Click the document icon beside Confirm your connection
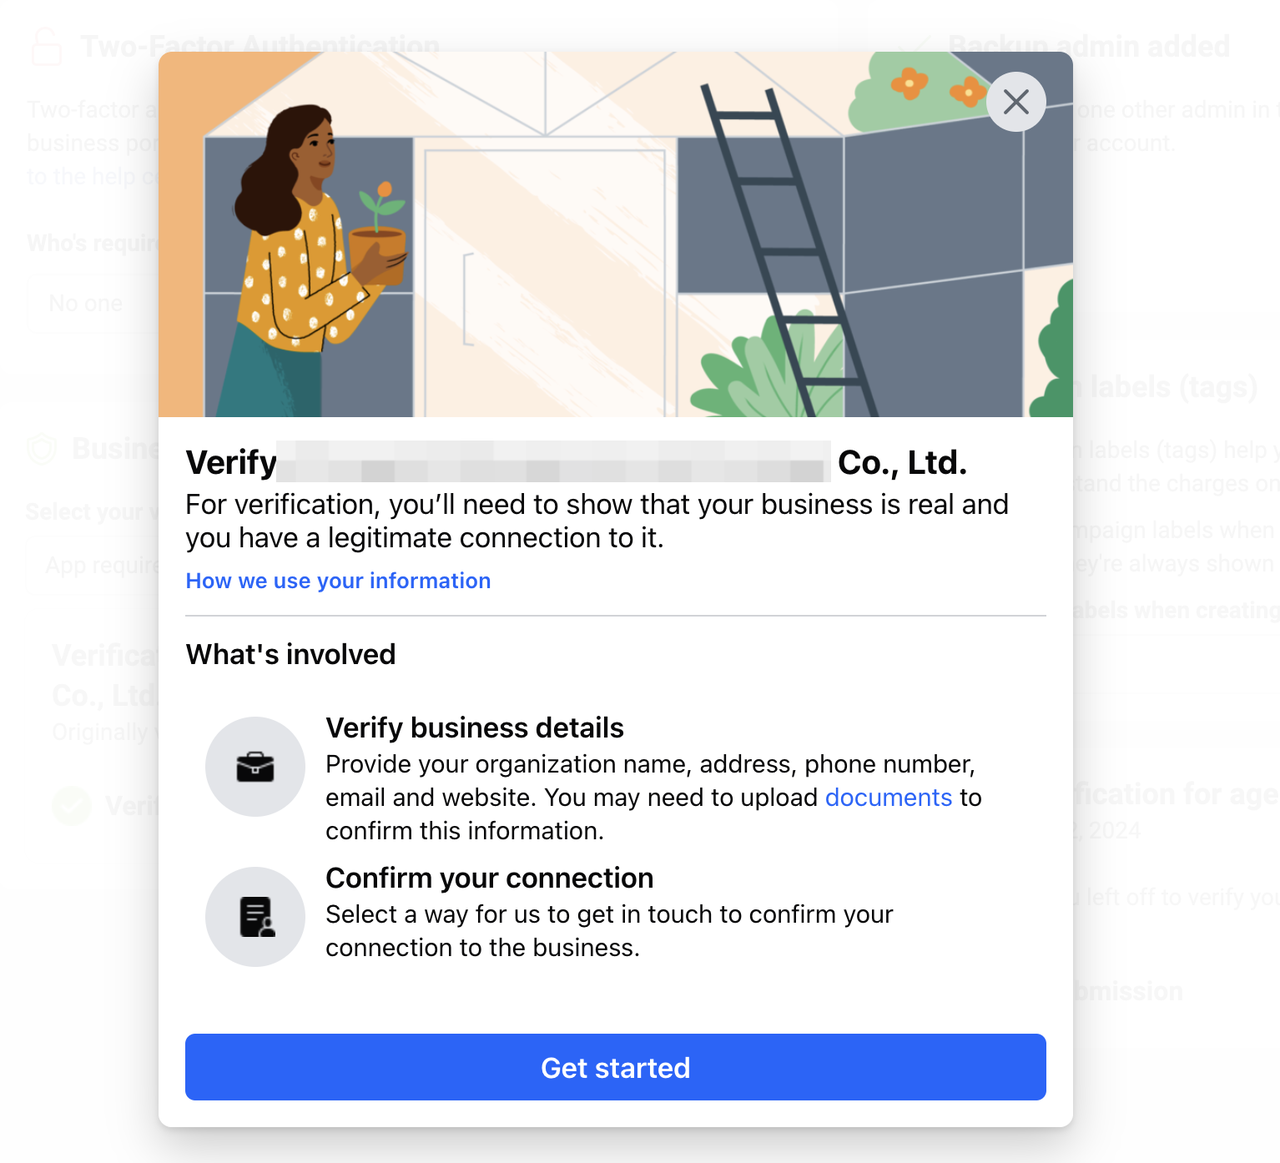This screenshot has width=1280, height=1163. click(x=255, y=917)
